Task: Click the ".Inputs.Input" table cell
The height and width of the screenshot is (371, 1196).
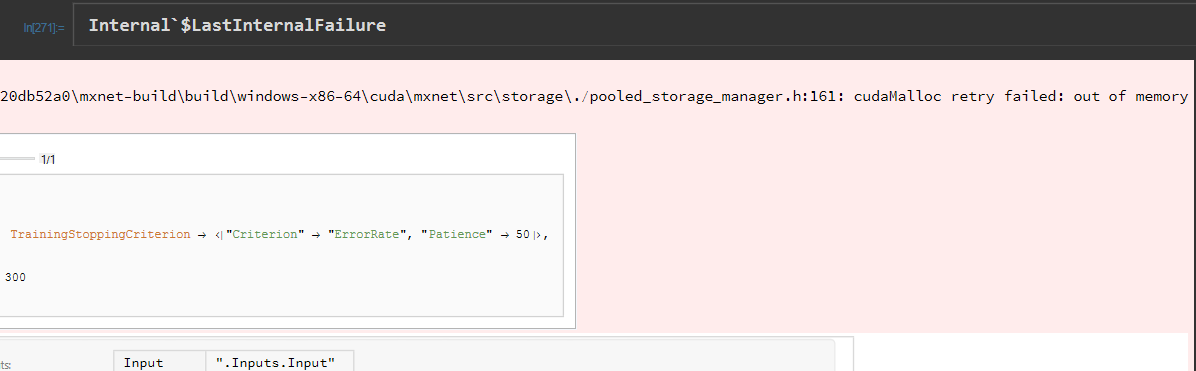Action: [280, 362]
